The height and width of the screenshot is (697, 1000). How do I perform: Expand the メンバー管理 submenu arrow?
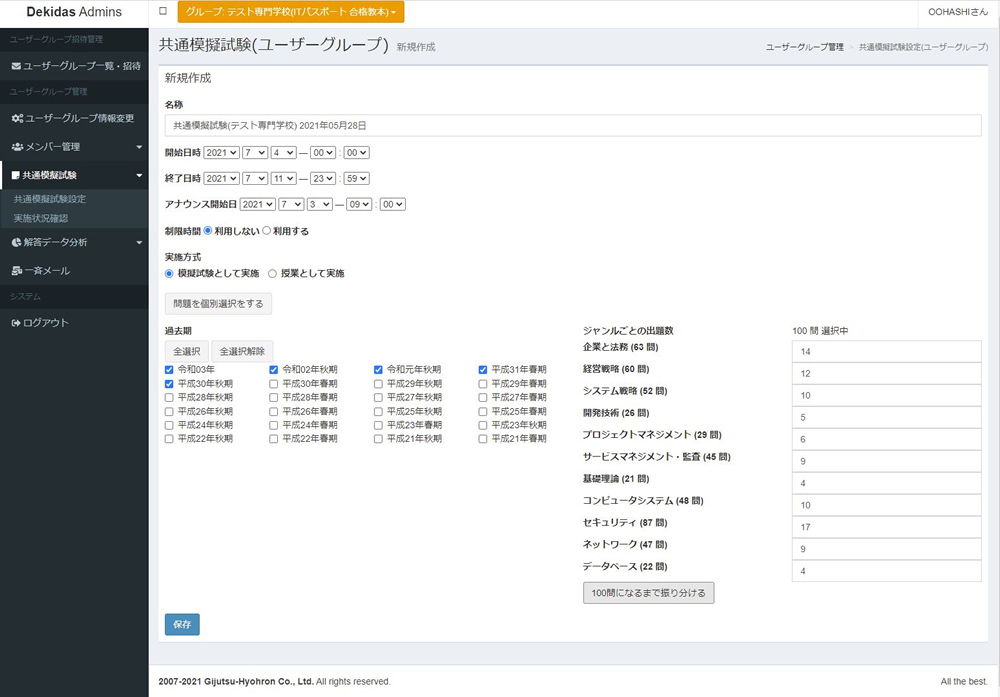[139, 147]
